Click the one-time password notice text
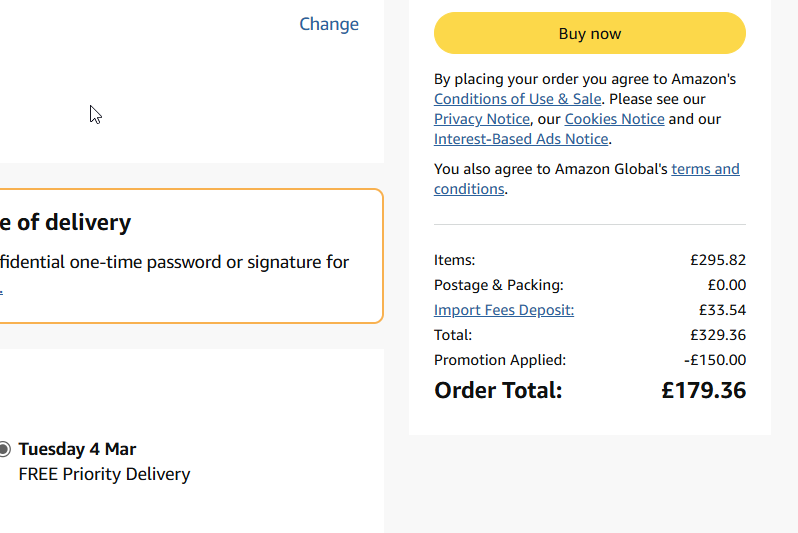798x533 pixels. click(175, 262)
